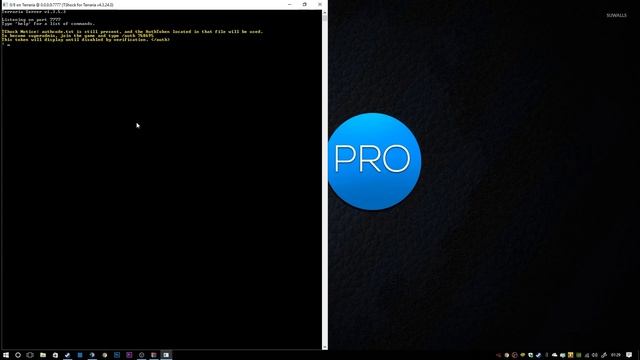The height and width of the screenshot is (360, 640).
Task: Open the Action Center notifications icon
Action: (629, 355)
